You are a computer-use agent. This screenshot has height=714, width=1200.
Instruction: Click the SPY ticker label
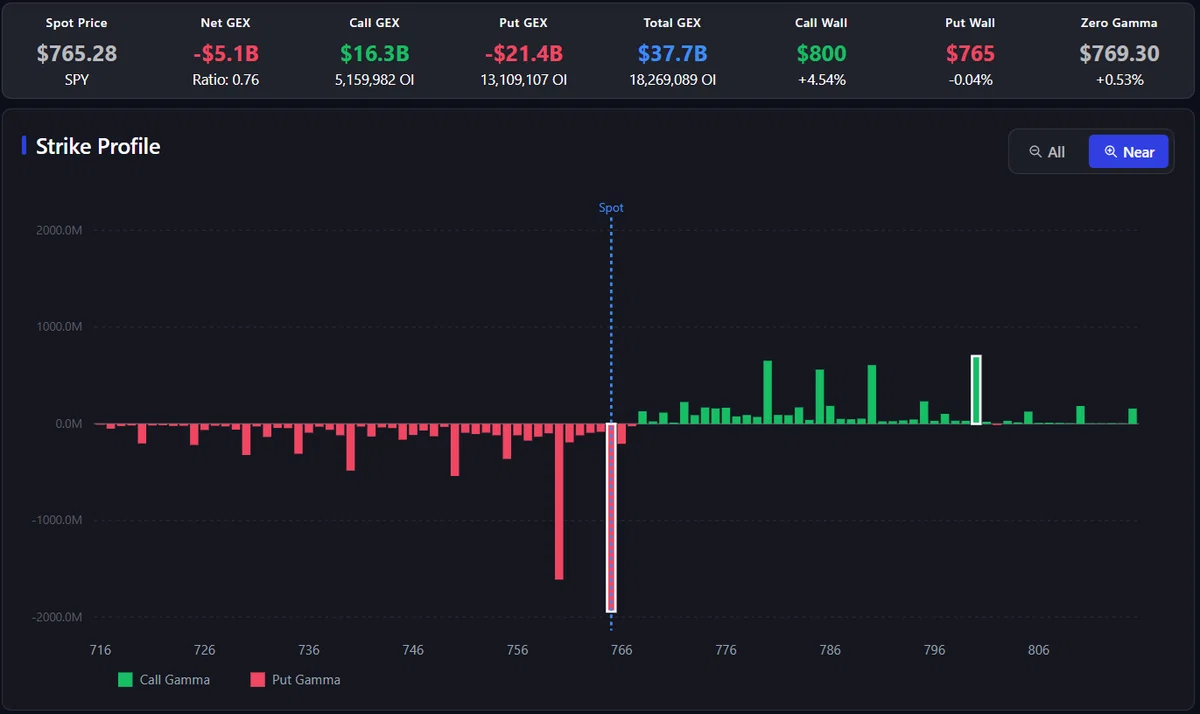pyautogui.click(x=77, y=80)
